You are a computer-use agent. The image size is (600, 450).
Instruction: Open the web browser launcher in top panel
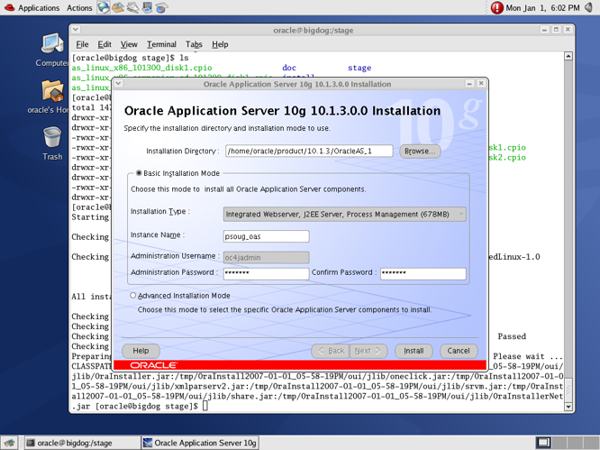103,7
